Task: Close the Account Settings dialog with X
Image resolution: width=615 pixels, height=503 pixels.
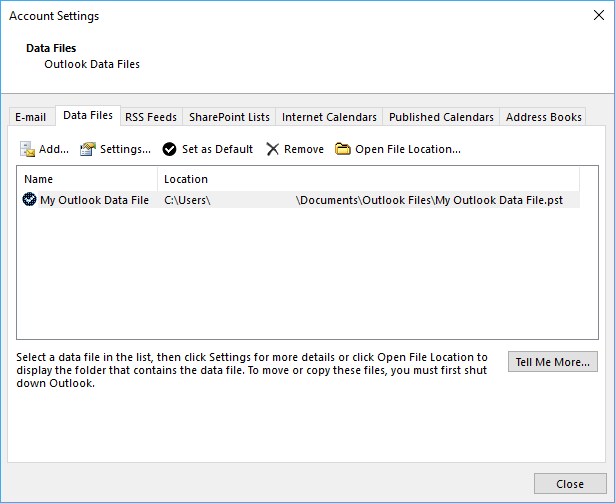Action: pos(599,15)
